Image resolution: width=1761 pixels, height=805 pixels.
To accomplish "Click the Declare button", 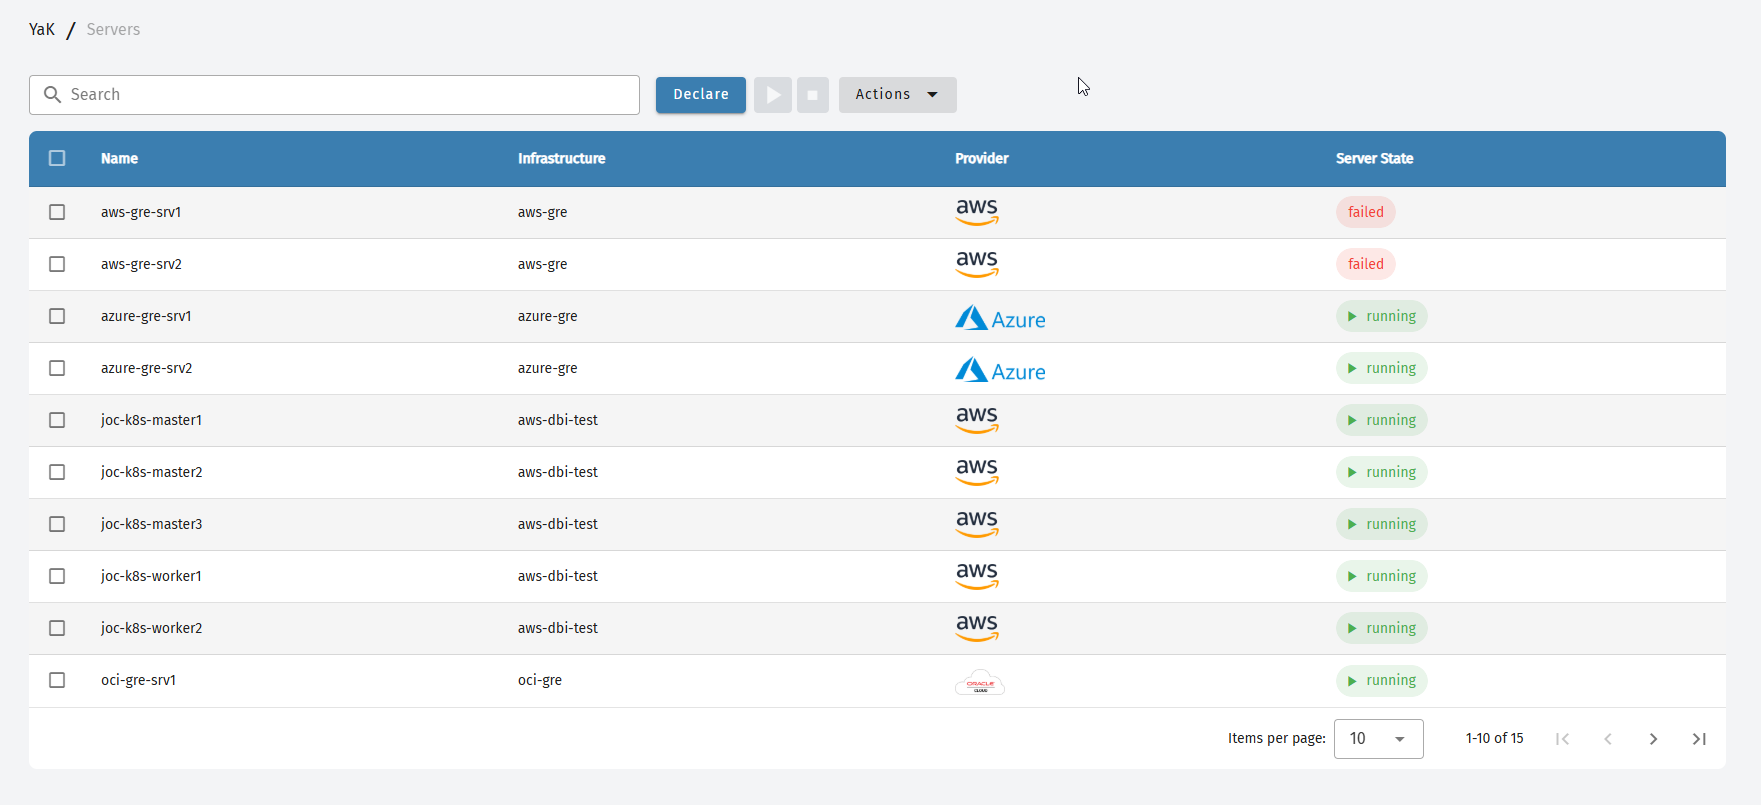I will 700,95.
